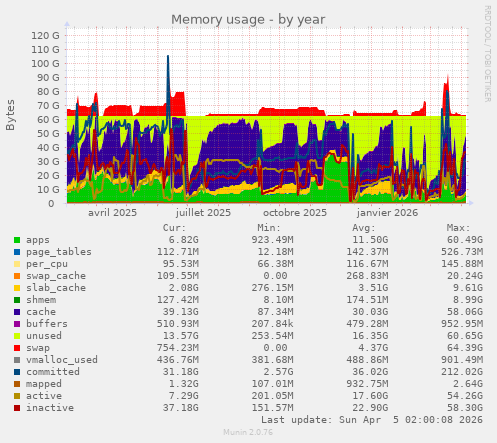This screenshot has height=443, width=497.
Task: Select the 'swap' legend label
Action: [38, 348]
